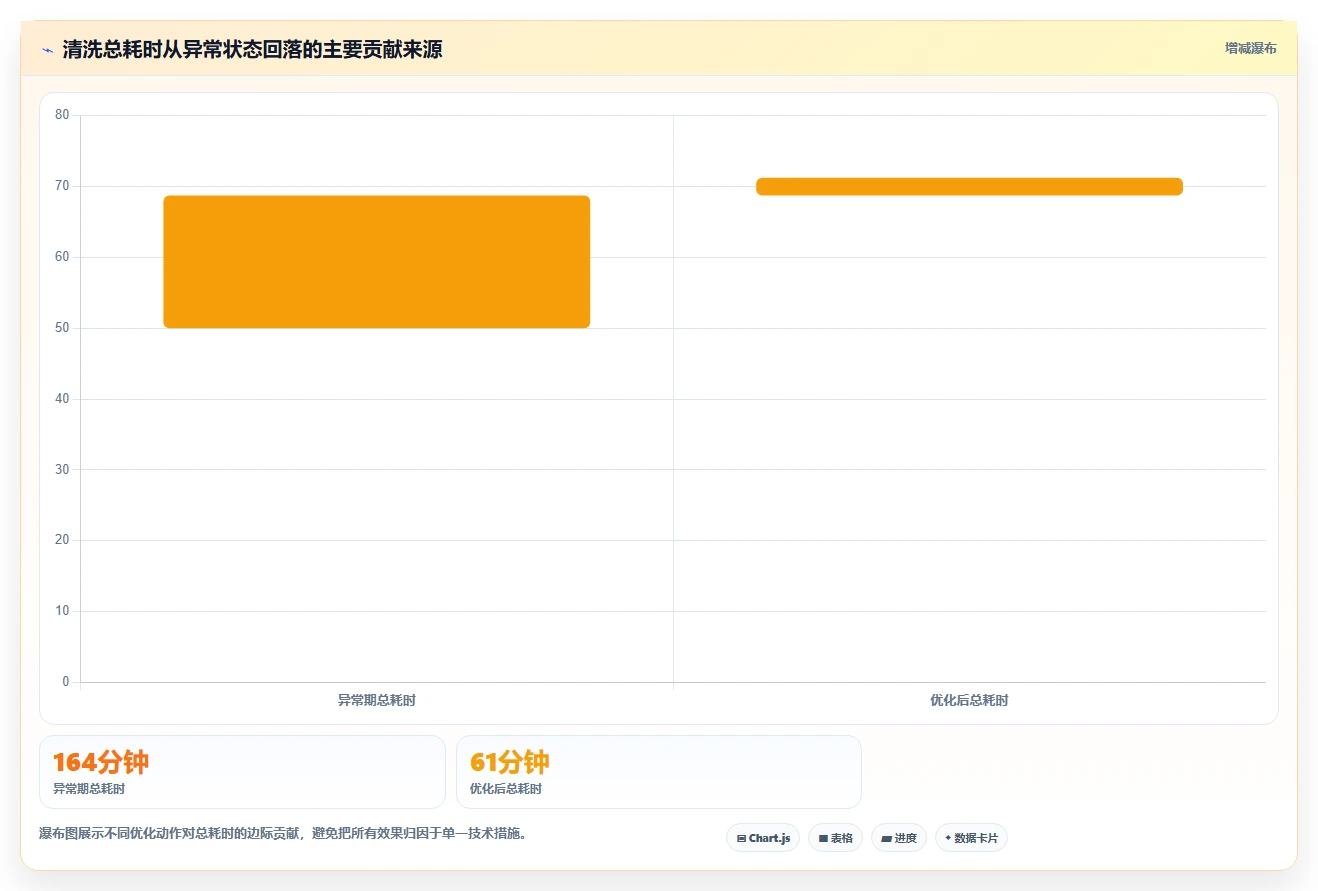This screenshot has height=891, width=1318.
Task: Click the y-axis value 30
Action: pyautogui.click(x=62, y=469)
